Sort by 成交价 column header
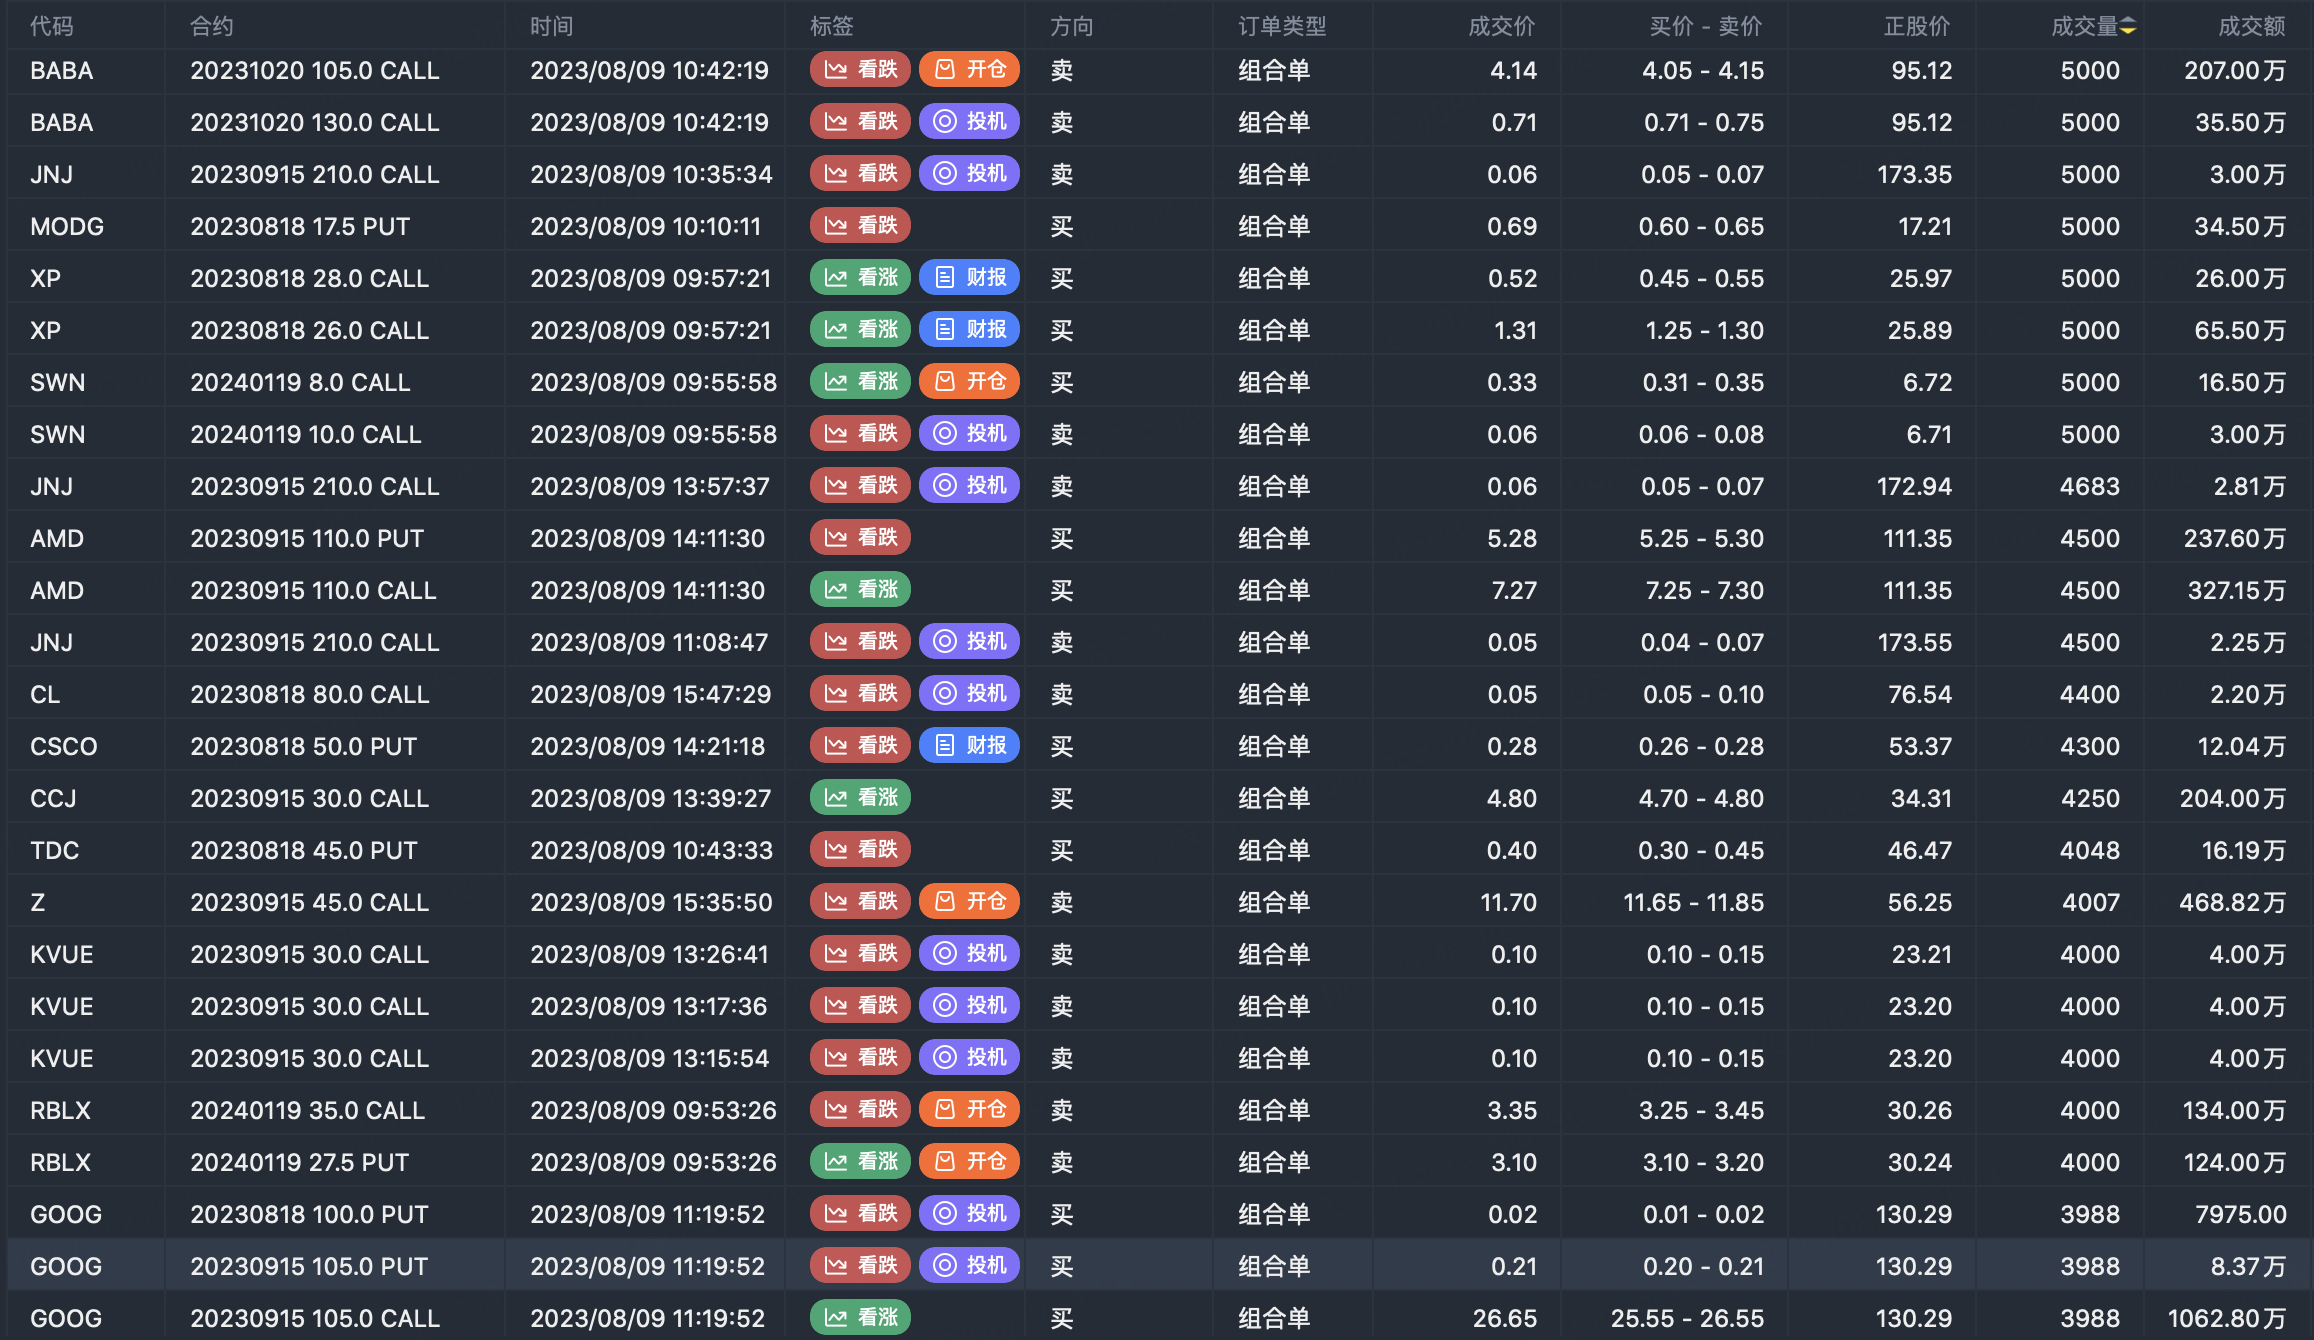The height and width of the screenshot is (1340, 2314). click(1500, 27)
